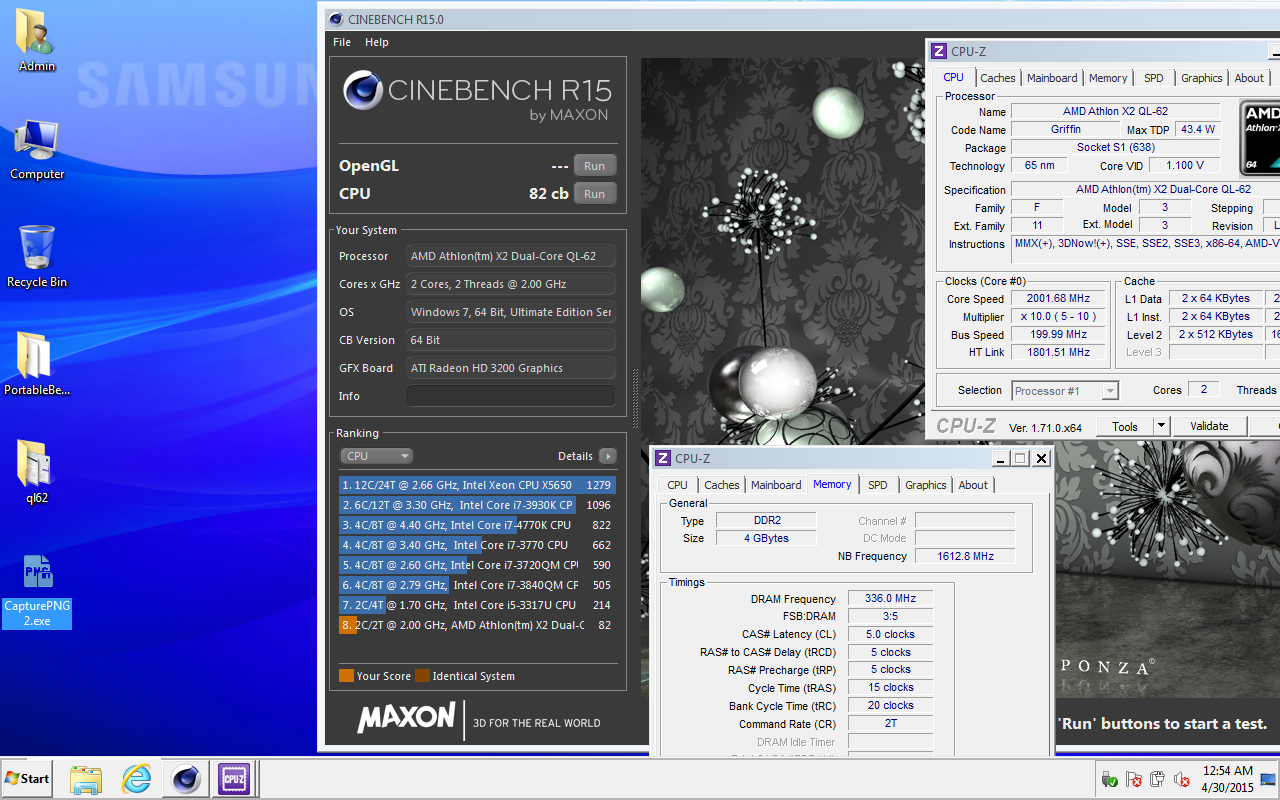This screenshot has width=1280, height=800.
Task: Click the volume speaker tray icon
Action: pyautogui.click(x=1182, y=779)
